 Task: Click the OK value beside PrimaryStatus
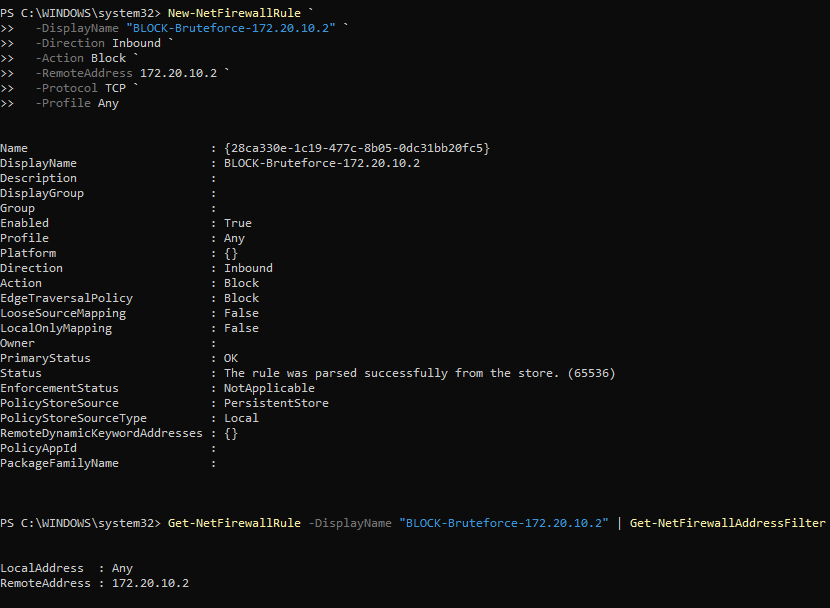pyautogui.click(x=231, y=358)
